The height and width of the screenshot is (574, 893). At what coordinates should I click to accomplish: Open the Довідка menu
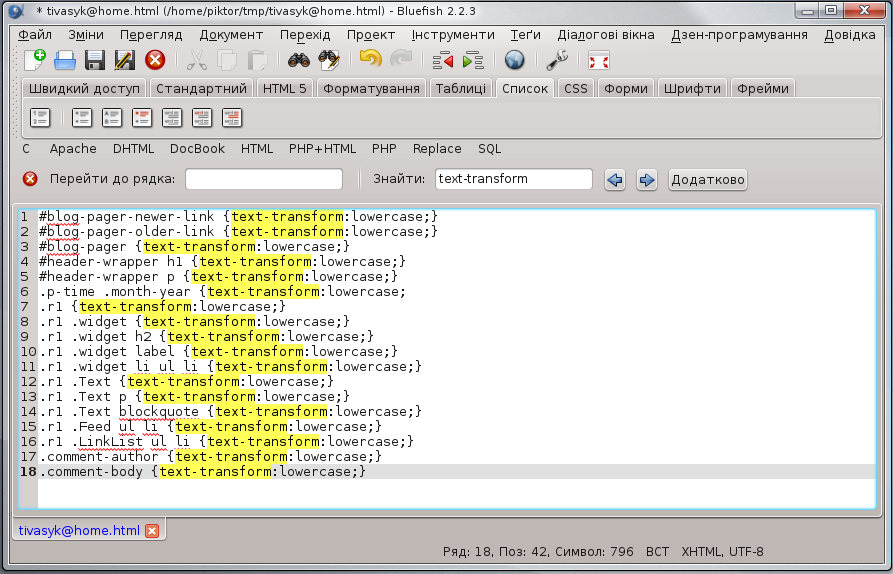850,35
